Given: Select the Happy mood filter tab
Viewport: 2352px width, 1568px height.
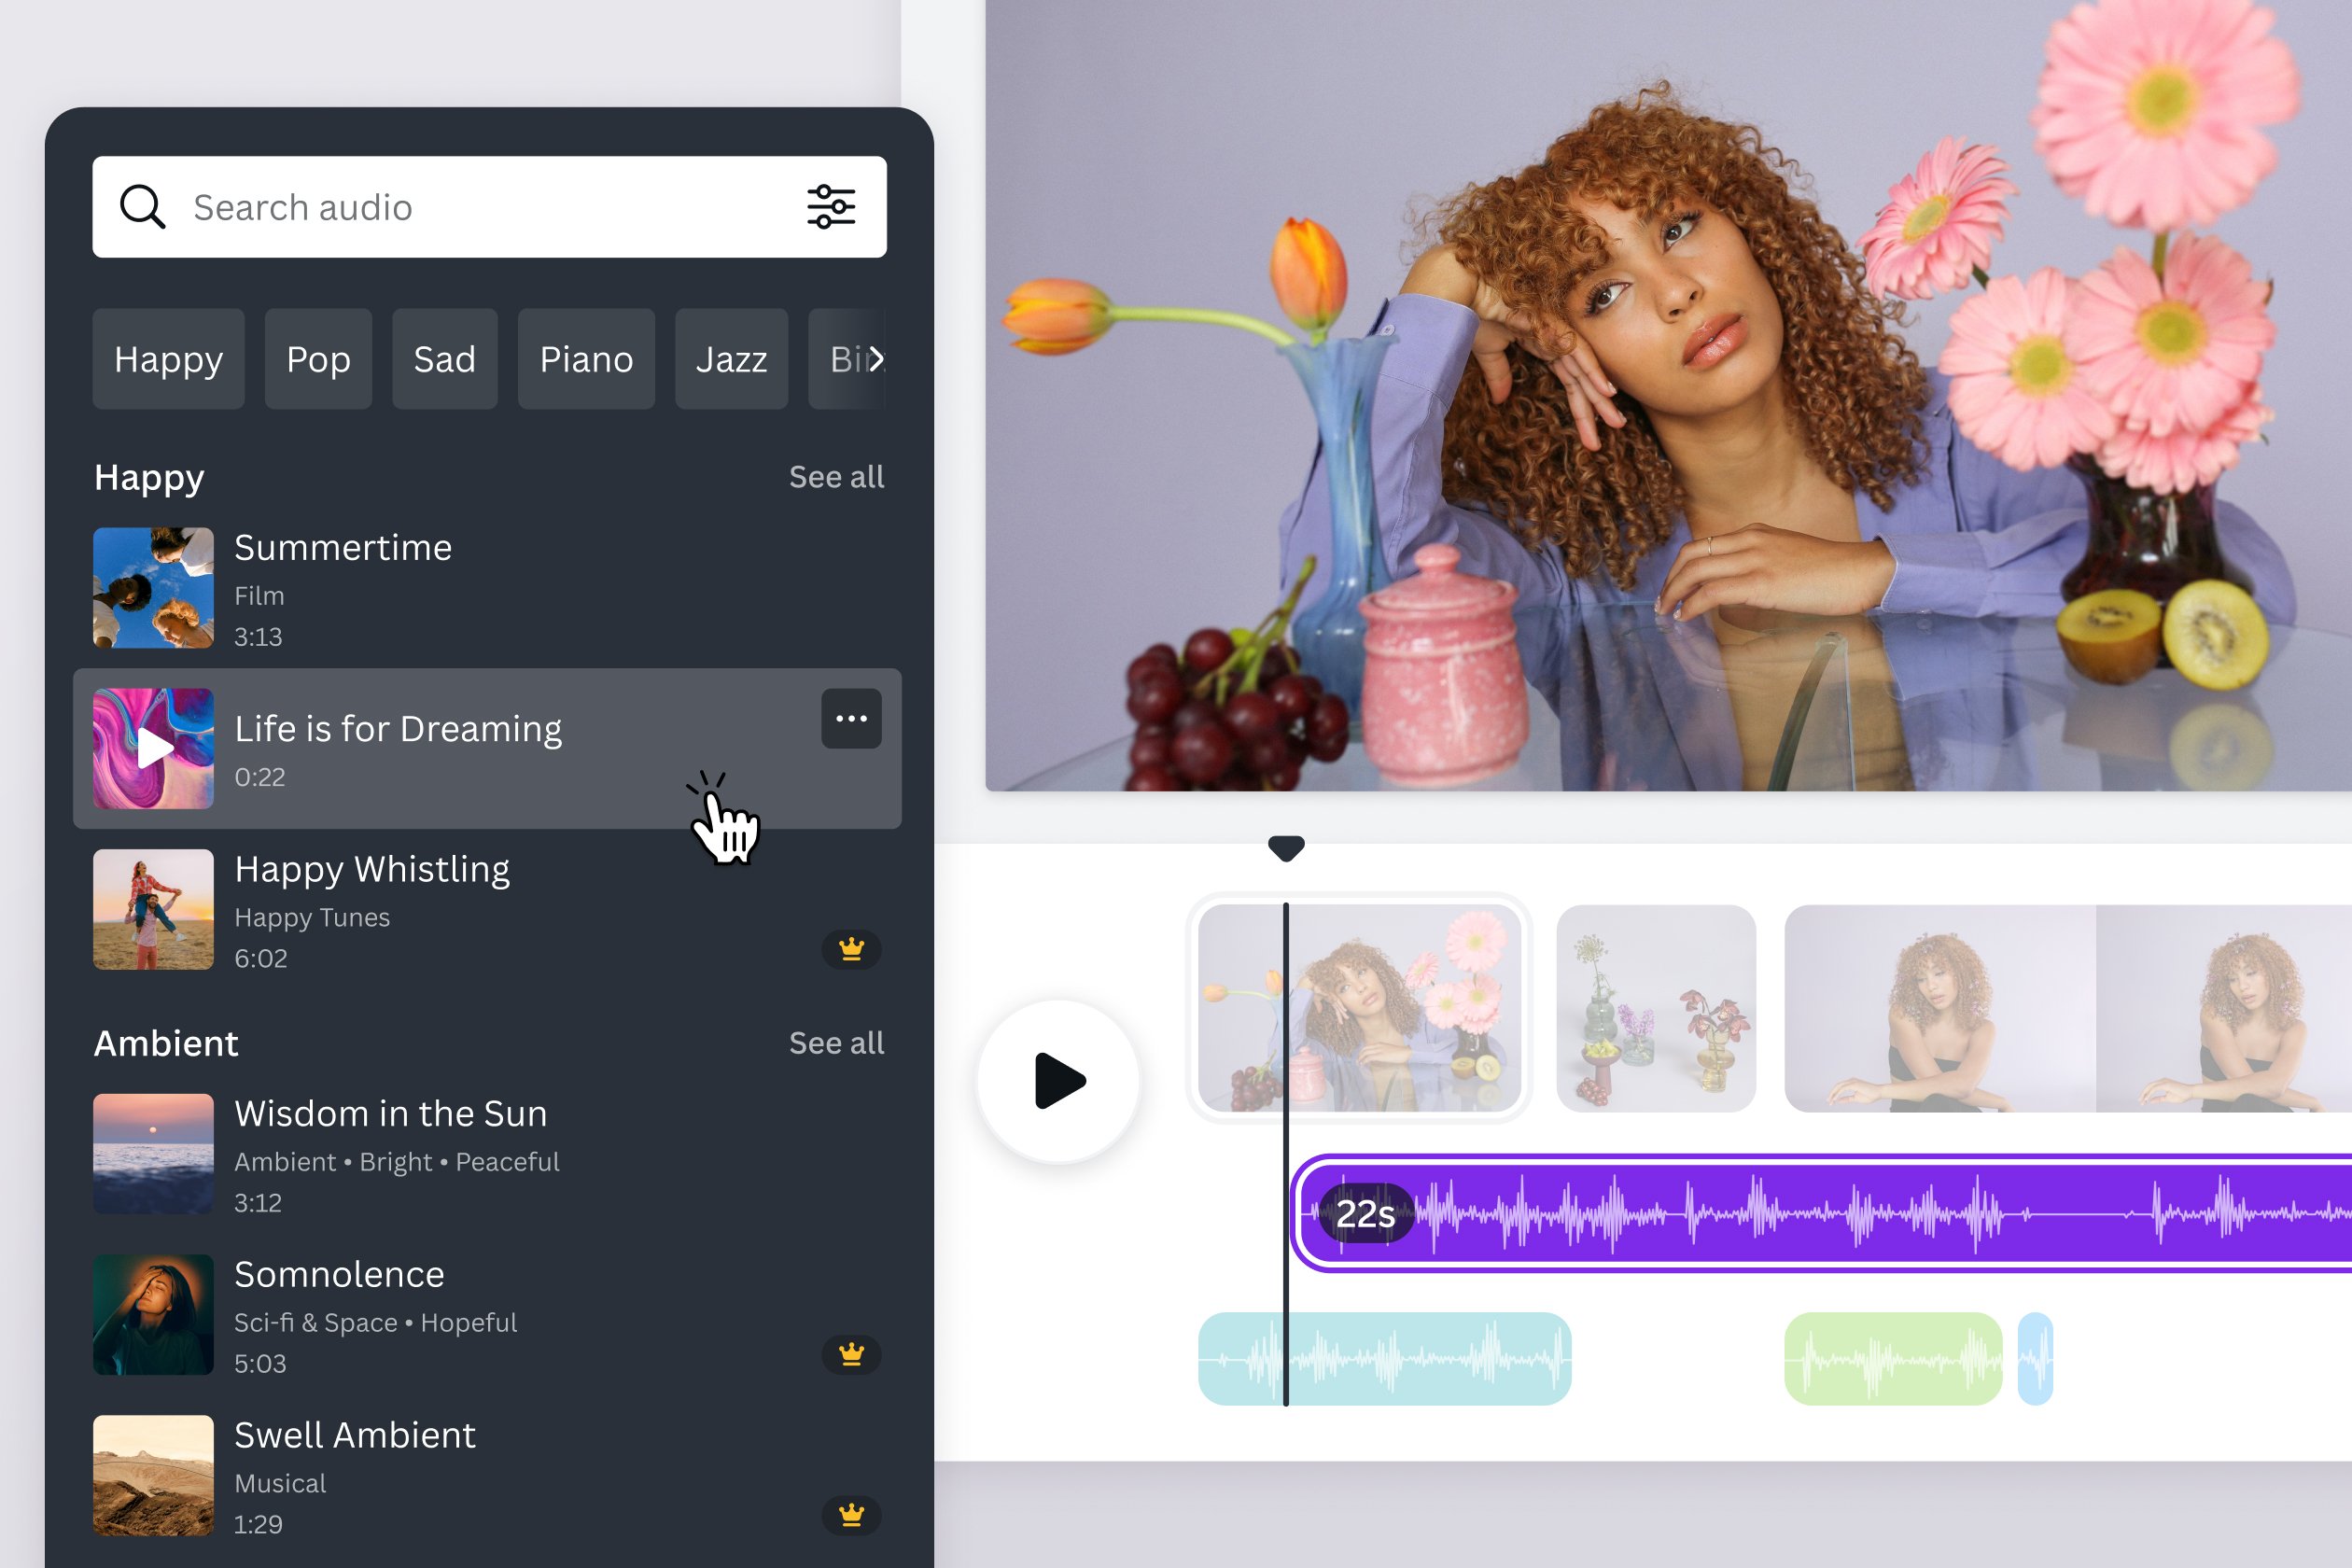Looking at the screenshot, I should click(x=168, y=358).
